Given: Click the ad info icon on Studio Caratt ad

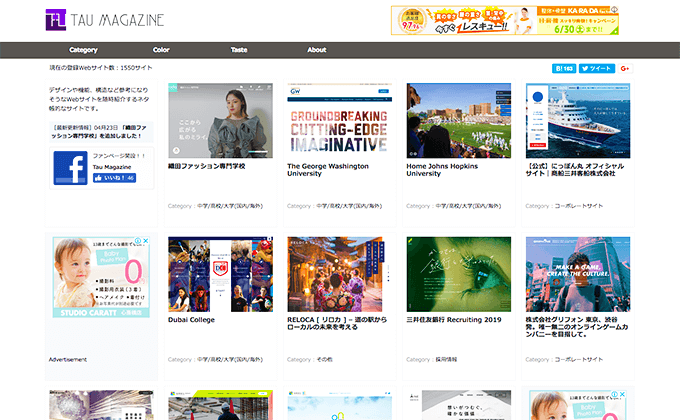Looking at the screenshot, I should 138,240.
